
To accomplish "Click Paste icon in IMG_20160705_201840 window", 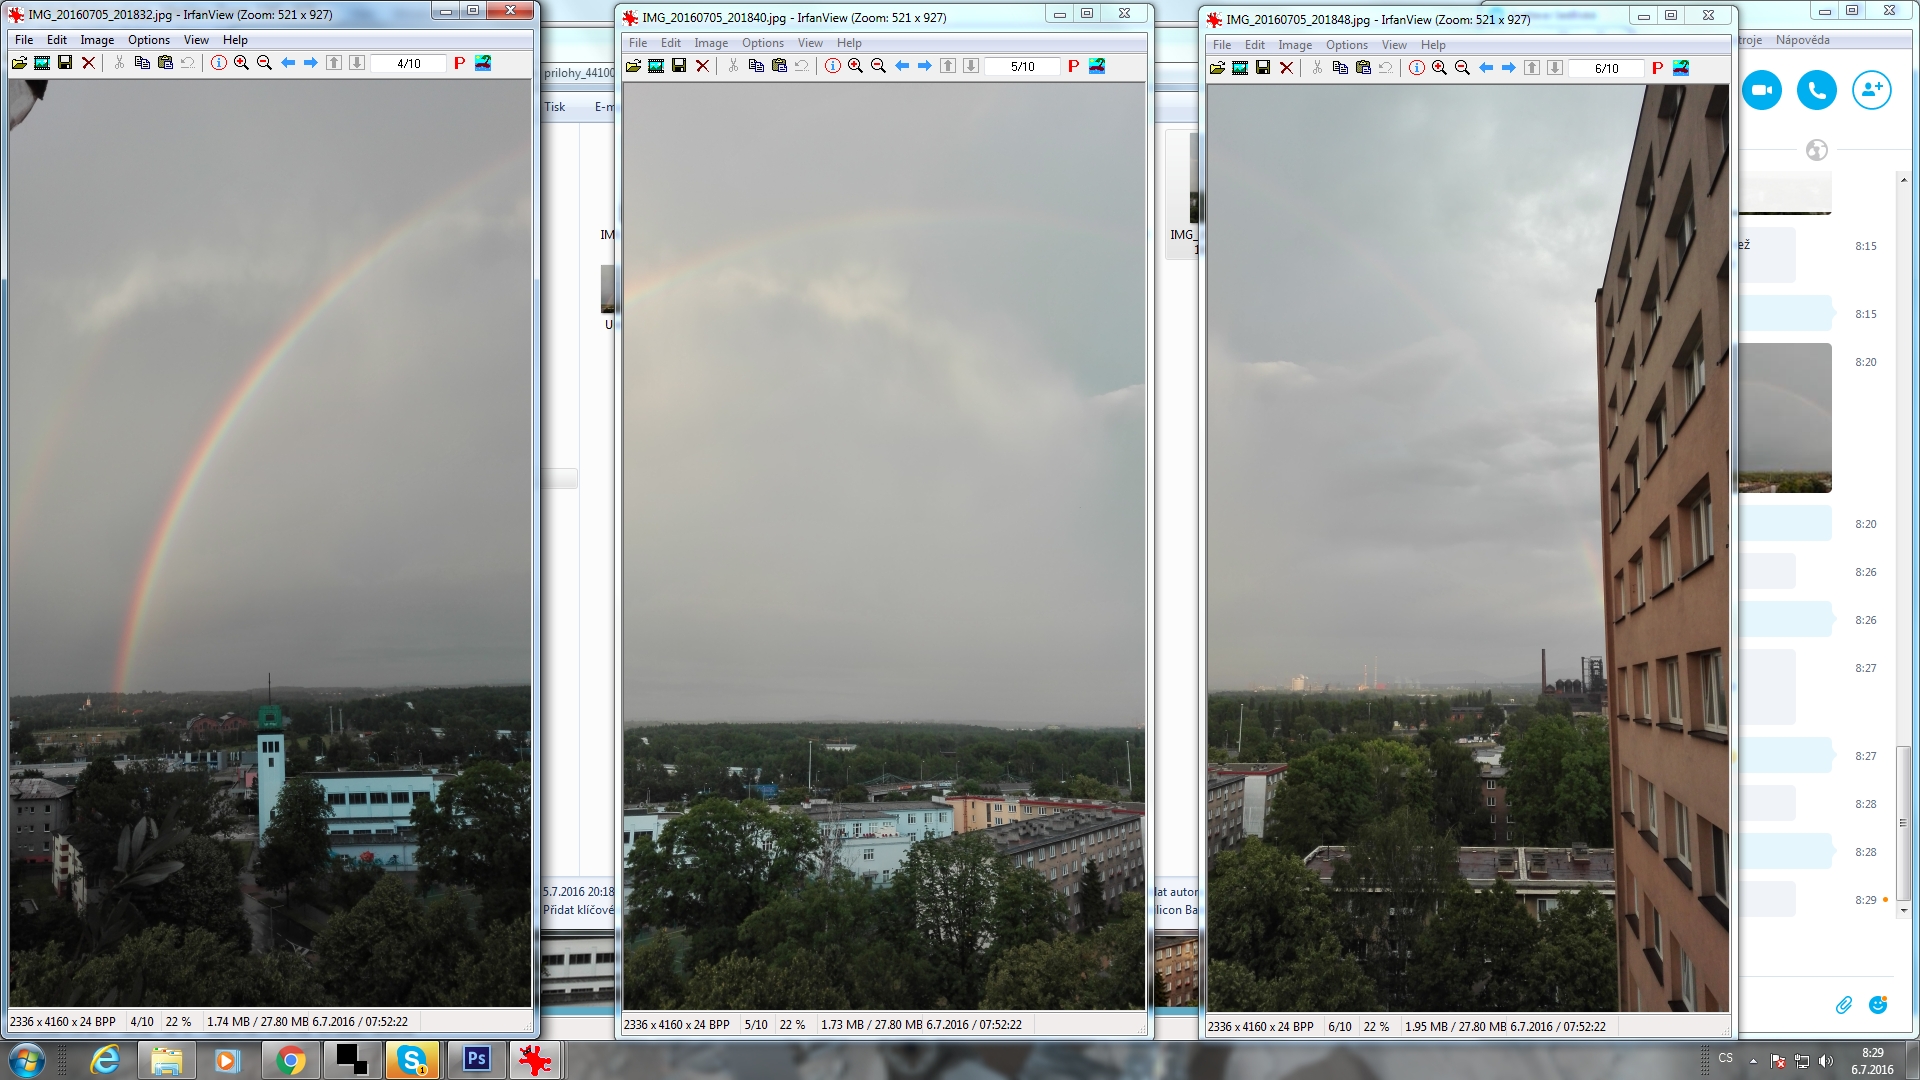I will (x=779, y=66).
